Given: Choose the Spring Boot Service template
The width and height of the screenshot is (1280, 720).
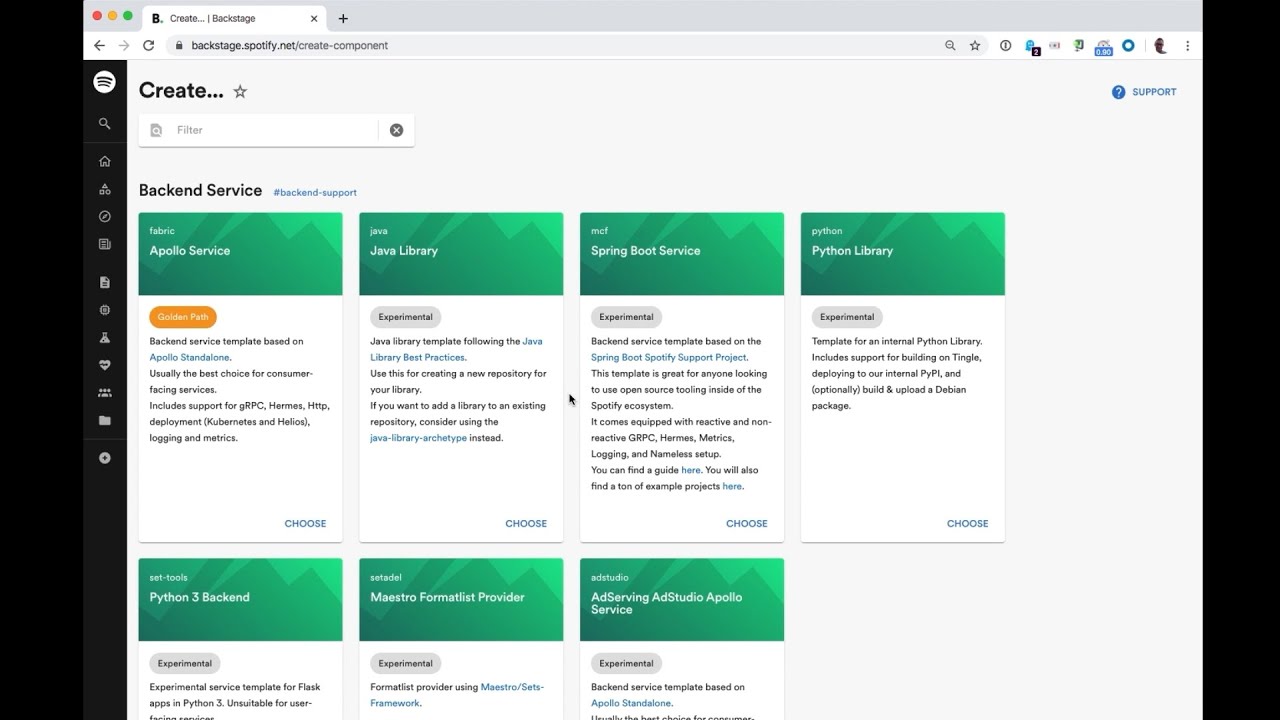Looking at the screenshot, I should [747, 523].
